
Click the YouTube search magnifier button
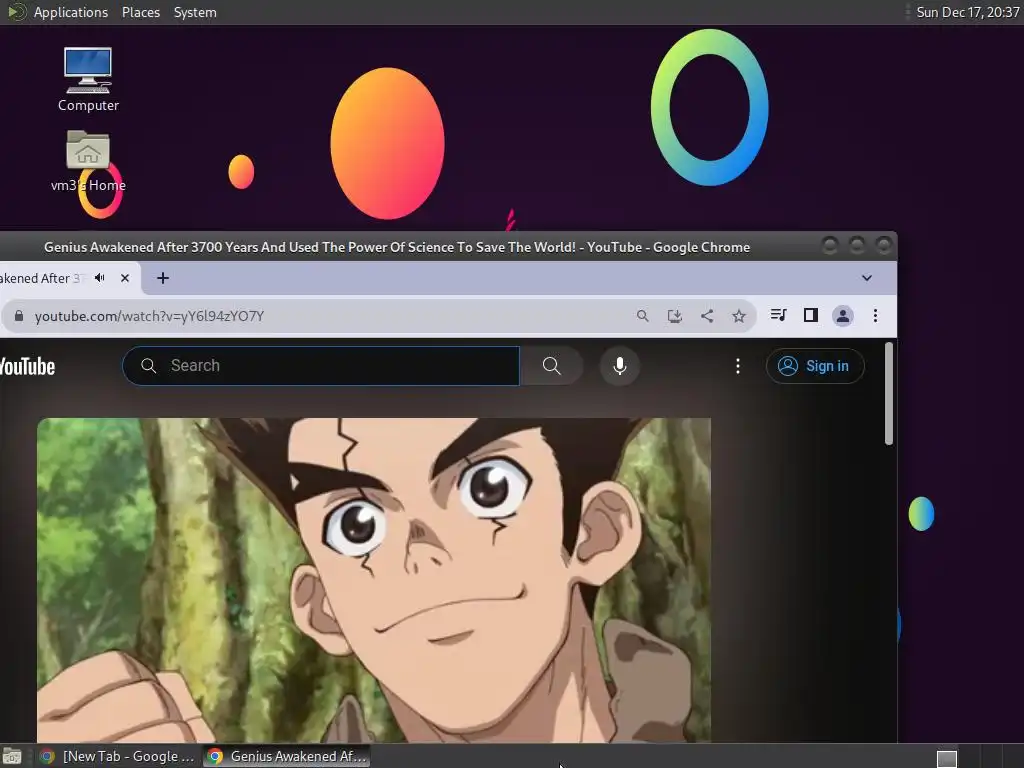click(551, 366)
